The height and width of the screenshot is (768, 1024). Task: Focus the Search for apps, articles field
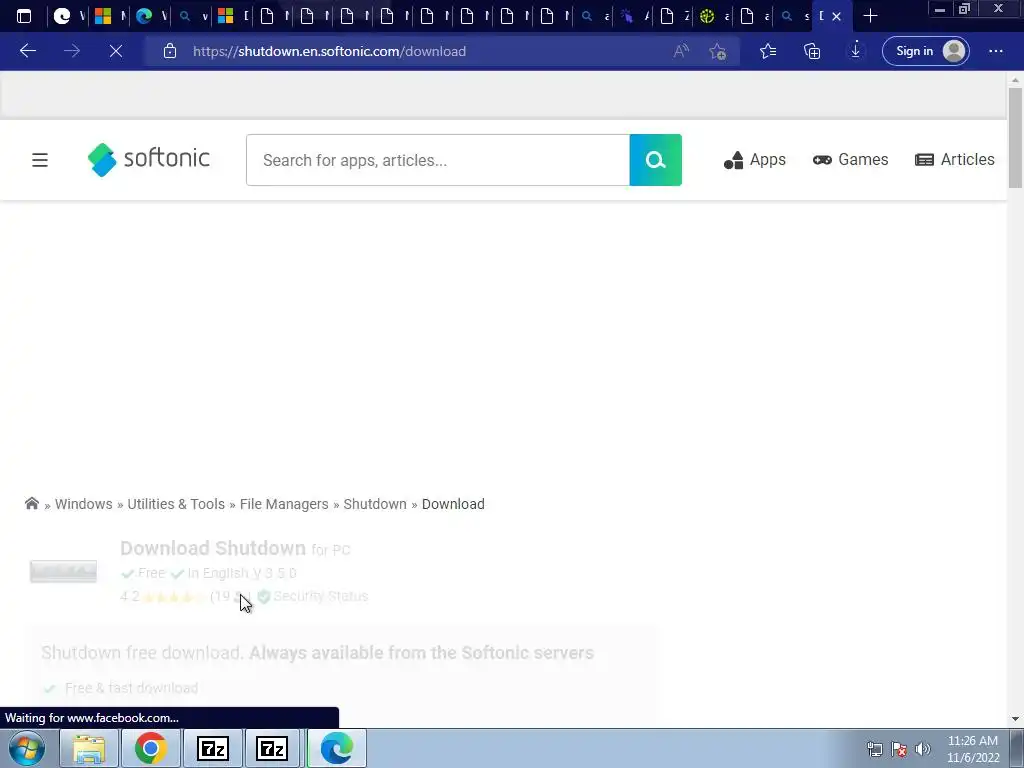tap(438, 160)
